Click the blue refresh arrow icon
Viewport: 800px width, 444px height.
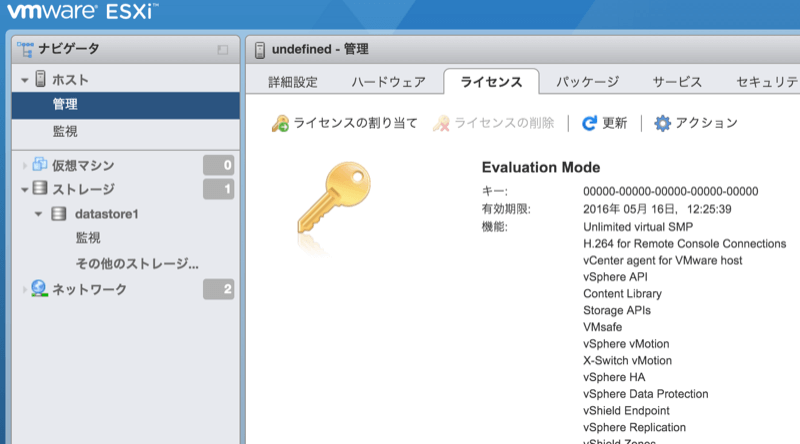[589, 123]
